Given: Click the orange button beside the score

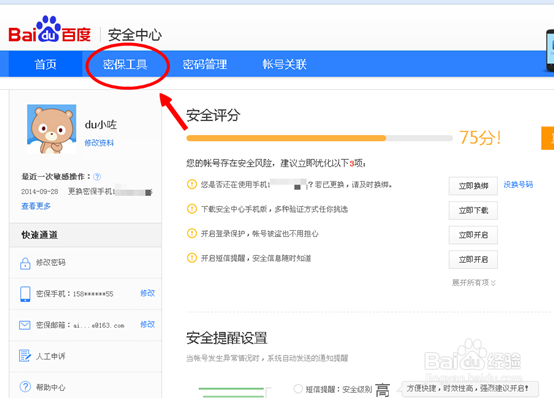Looking at the screenshot, I should point(548,138).
